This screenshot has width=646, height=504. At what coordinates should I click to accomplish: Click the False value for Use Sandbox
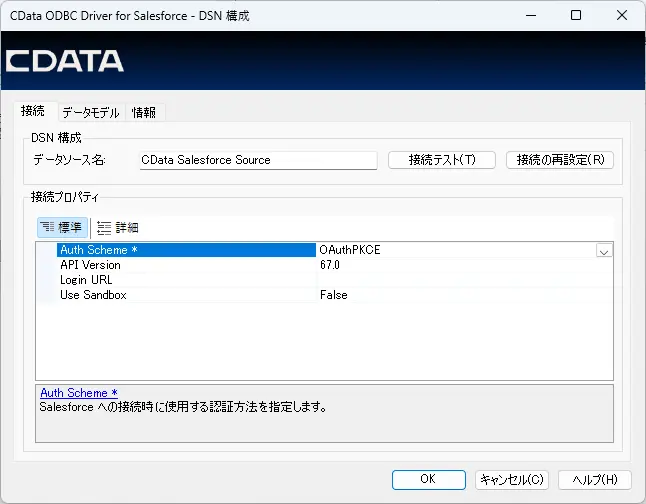tap(464, 295)
